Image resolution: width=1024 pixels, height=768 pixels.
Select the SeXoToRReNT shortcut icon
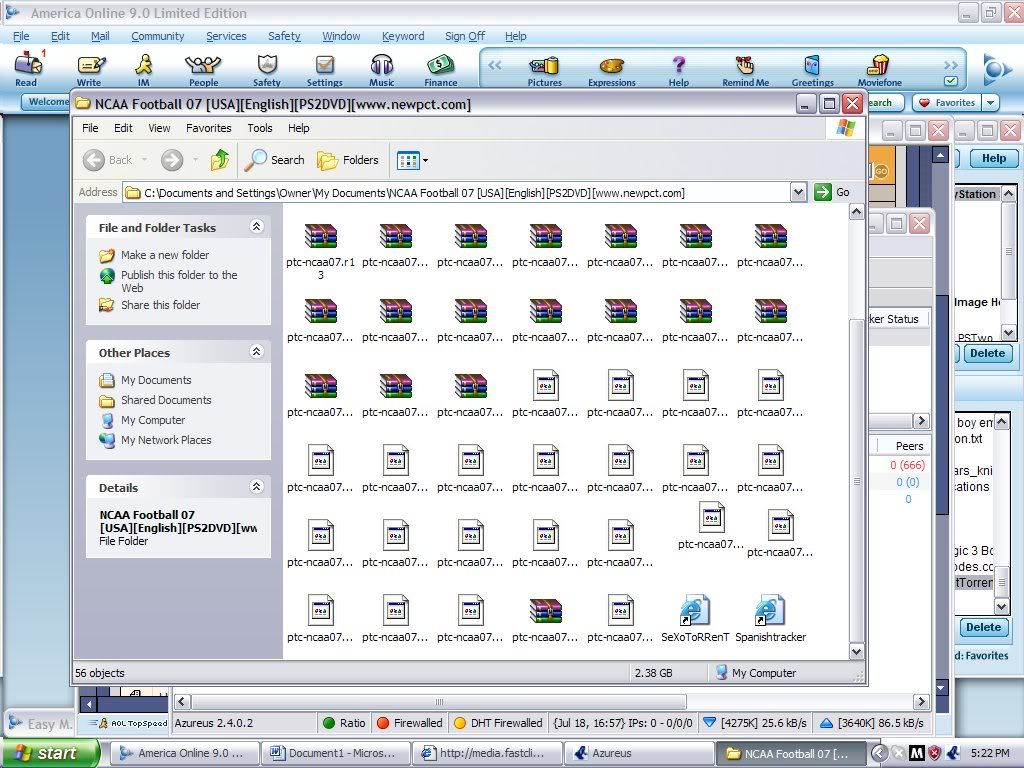tap(695, 611)
